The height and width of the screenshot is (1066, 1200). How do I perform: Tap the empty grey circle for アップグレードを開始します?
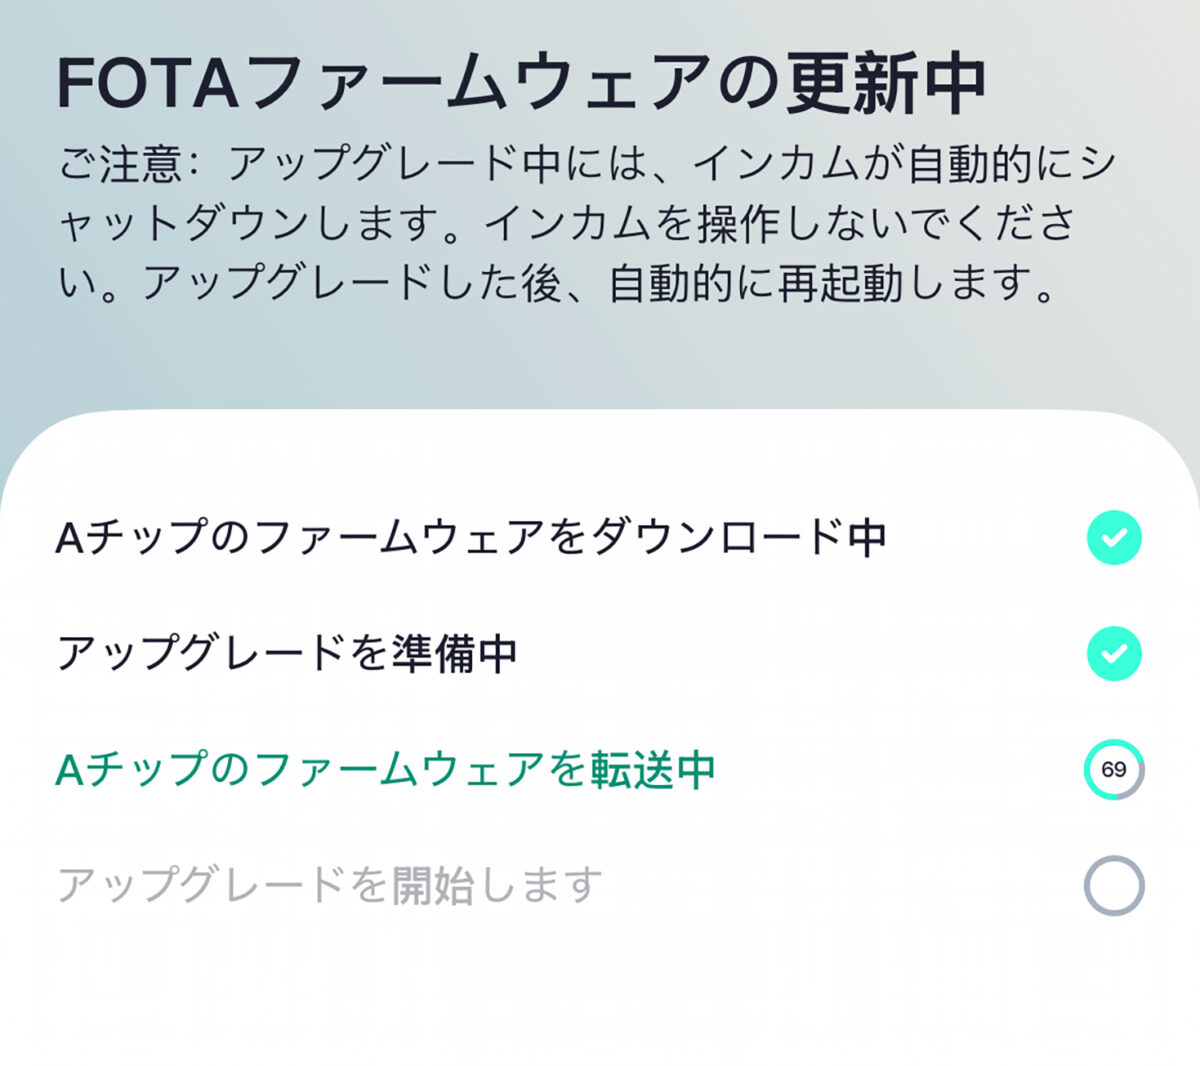point(1114,886)
